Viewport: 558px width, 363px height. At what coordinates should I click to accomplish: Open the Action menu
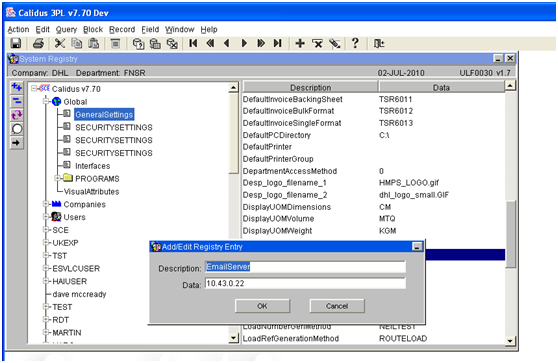click(19, 30)
